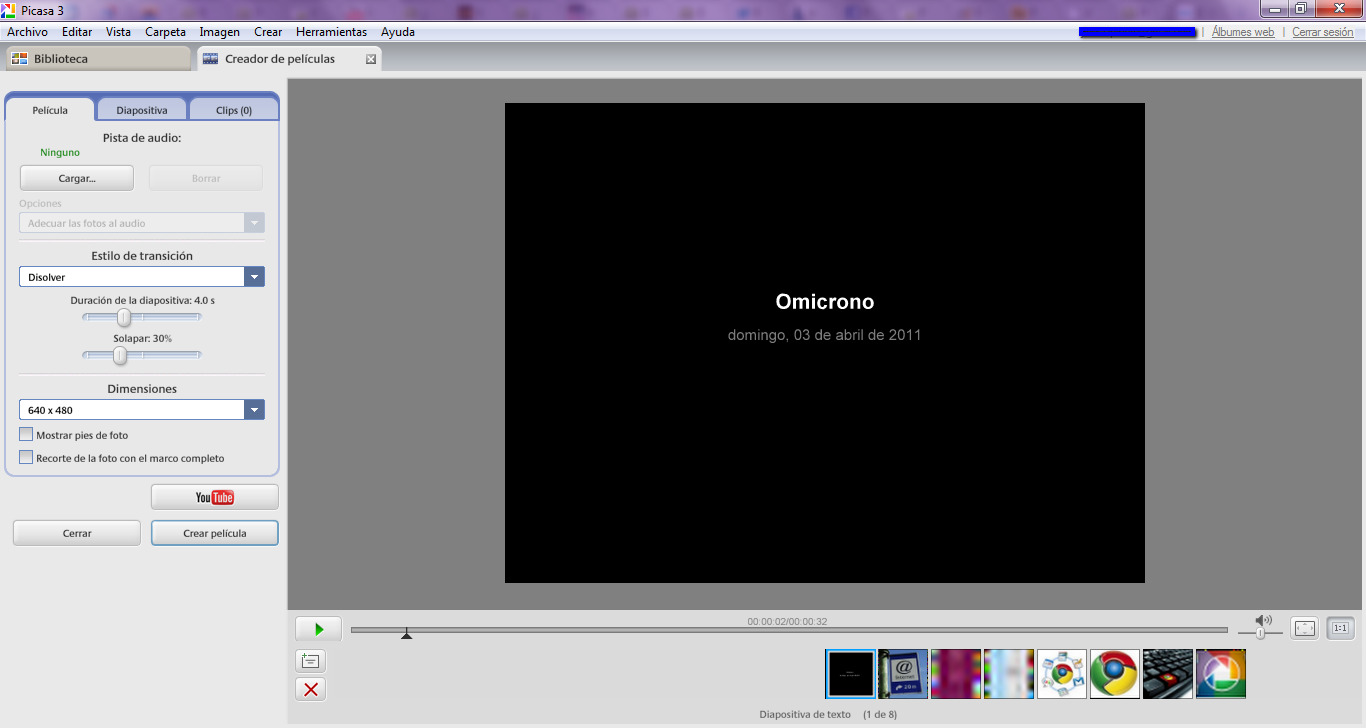The image size is (1366, 728).
Task: Expand the 'Dimensiones' dropdown
Action: click(255, 409)
